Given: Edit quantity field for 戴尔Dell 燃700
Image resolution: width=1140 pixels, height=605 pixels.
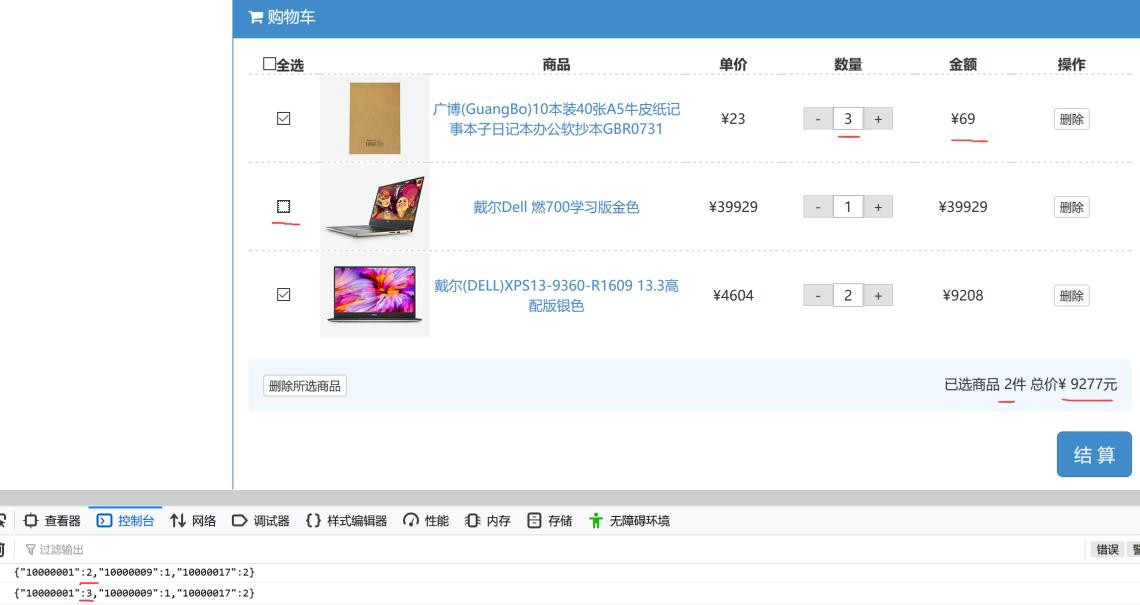Looking at the screenshot, I should tap(848, 207).
